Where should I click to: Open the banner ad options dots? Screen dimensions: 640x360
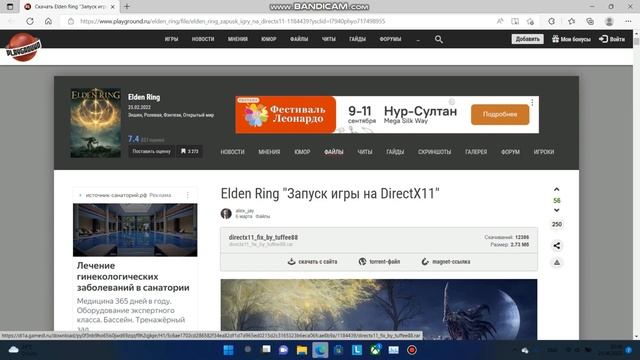pos(532,102)
